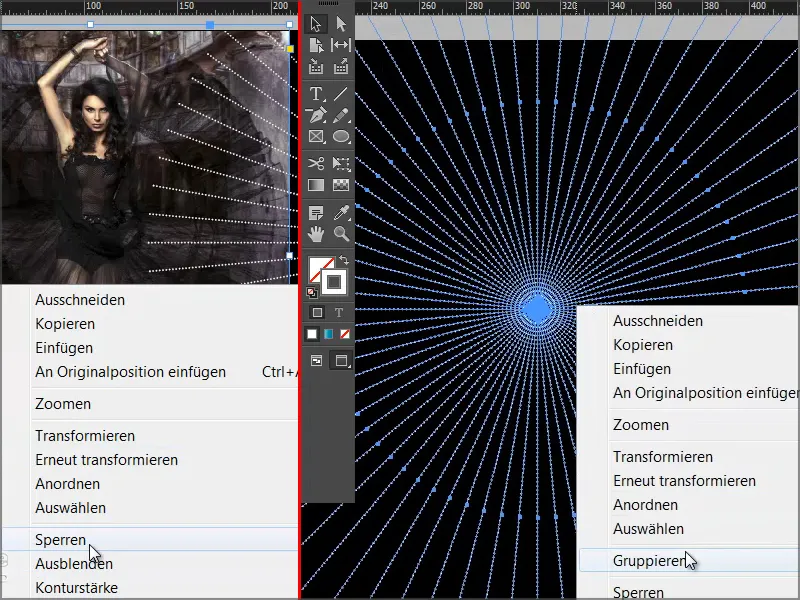The height and width of the screenshot is (600, 800).
Task: Open Zoomen in the starburst context menu
Action: pos(641,425)
